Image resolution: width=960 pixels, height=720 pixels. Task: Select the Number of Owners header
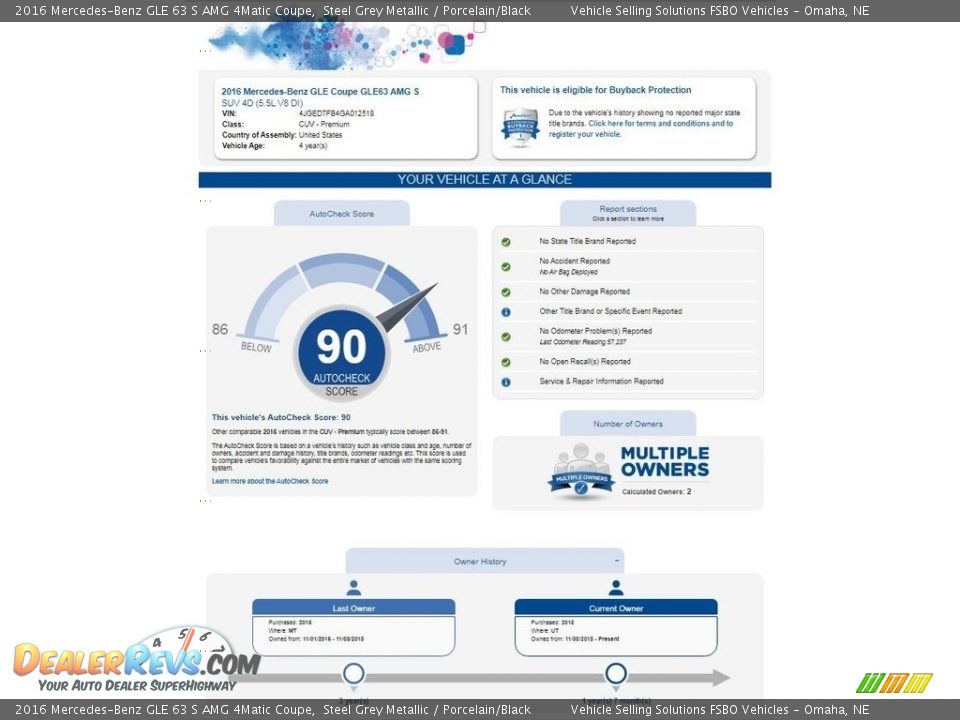627,424
